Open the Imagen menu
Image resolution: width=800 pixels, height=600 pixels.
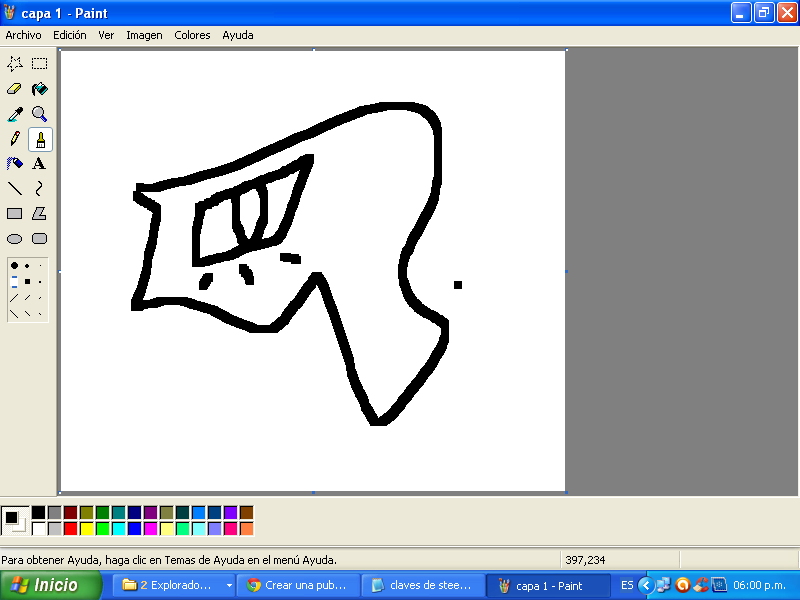coord(144,35)
